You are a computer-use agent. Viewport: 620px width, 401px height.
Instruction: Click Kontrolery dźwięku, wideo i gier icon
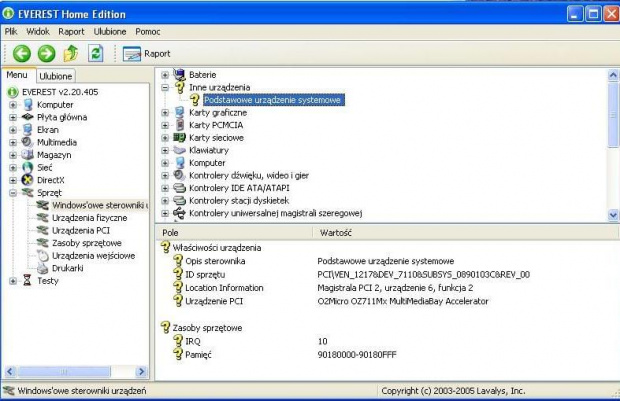[179, 175]
